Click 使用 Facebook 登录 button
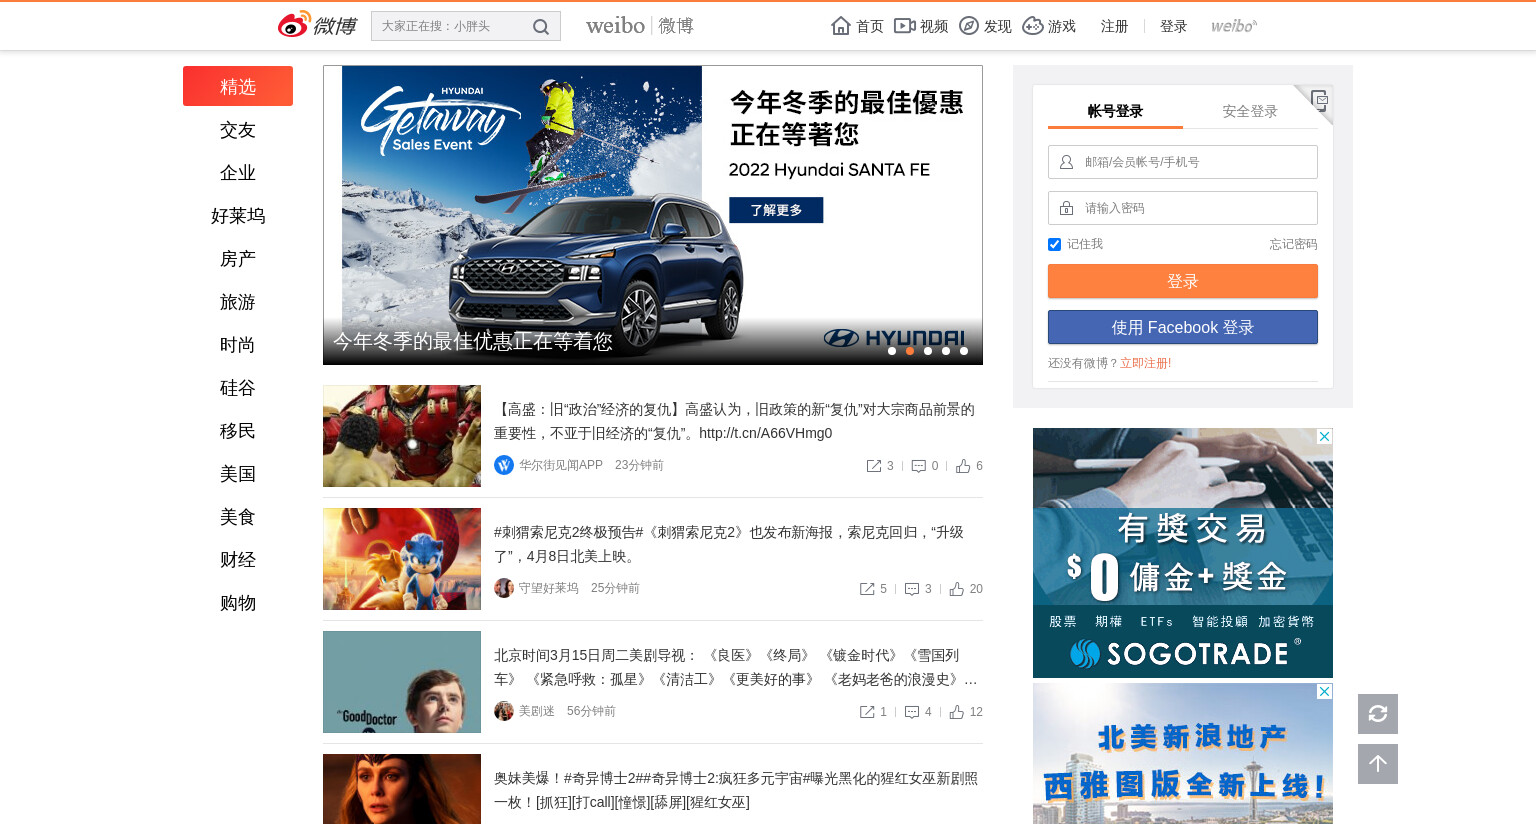 pos(1183,327)
